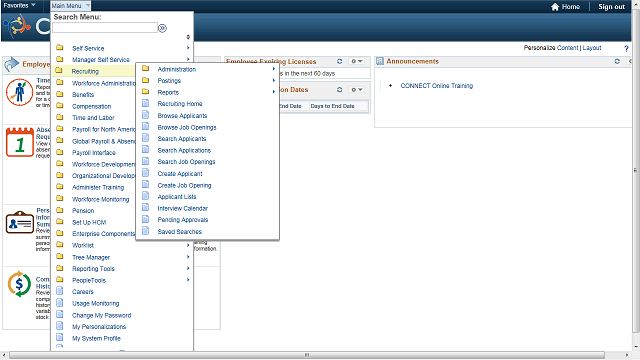
Task: Click Personalize Content link
Action: 551,48
